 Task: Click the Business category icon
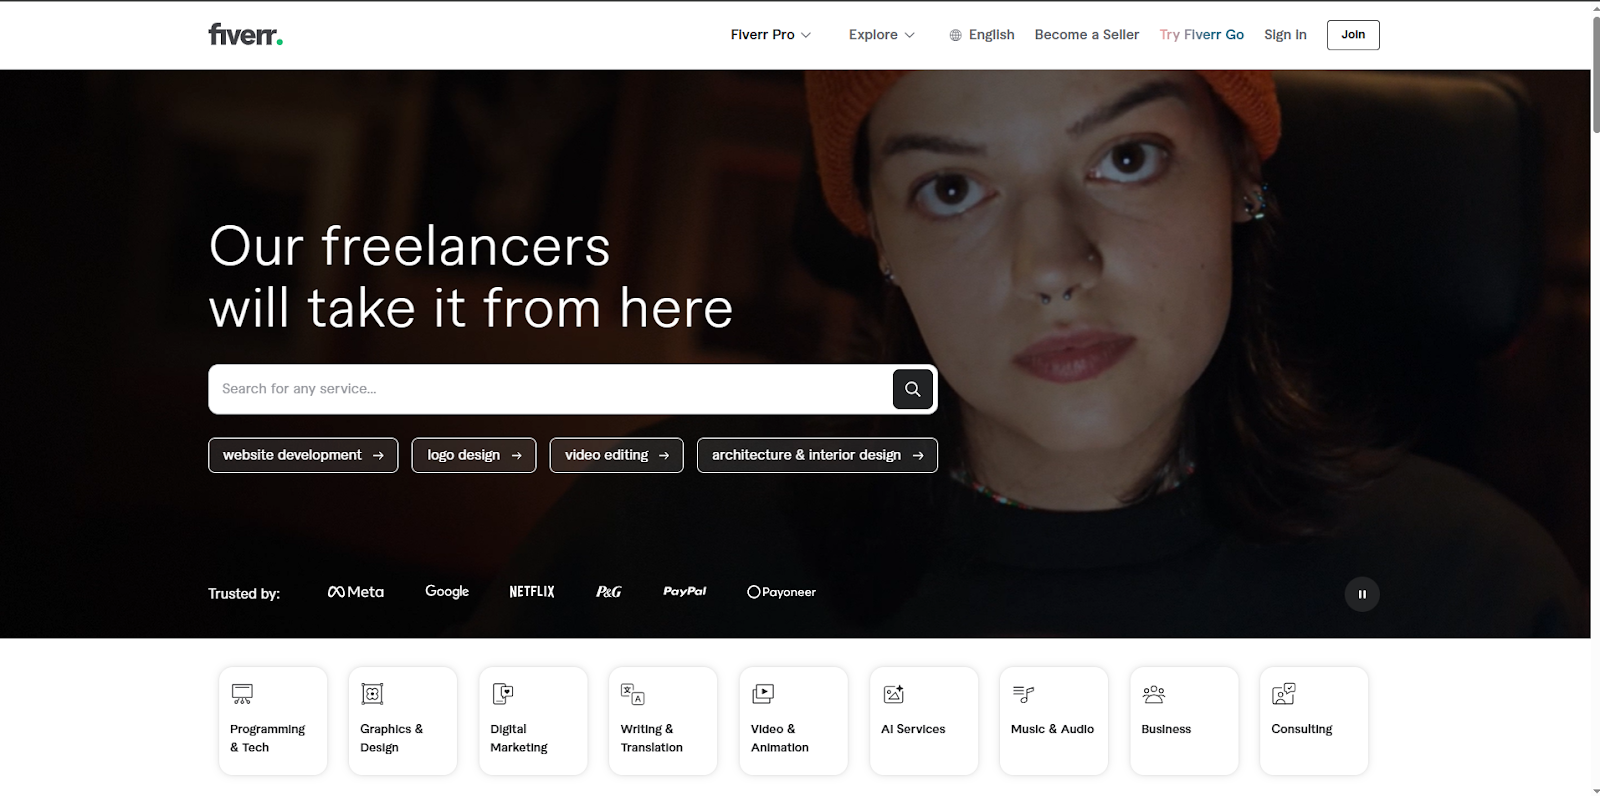(1154, 694)
